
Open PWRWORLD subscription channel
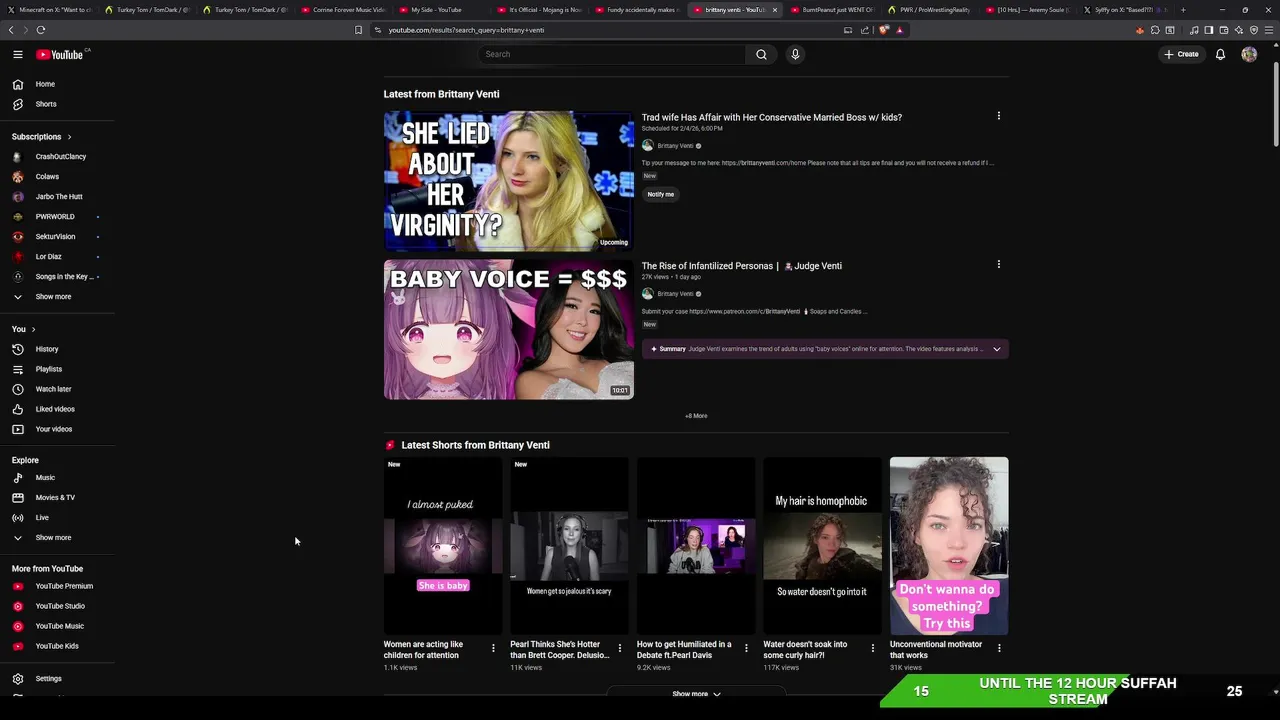[57, 217]
